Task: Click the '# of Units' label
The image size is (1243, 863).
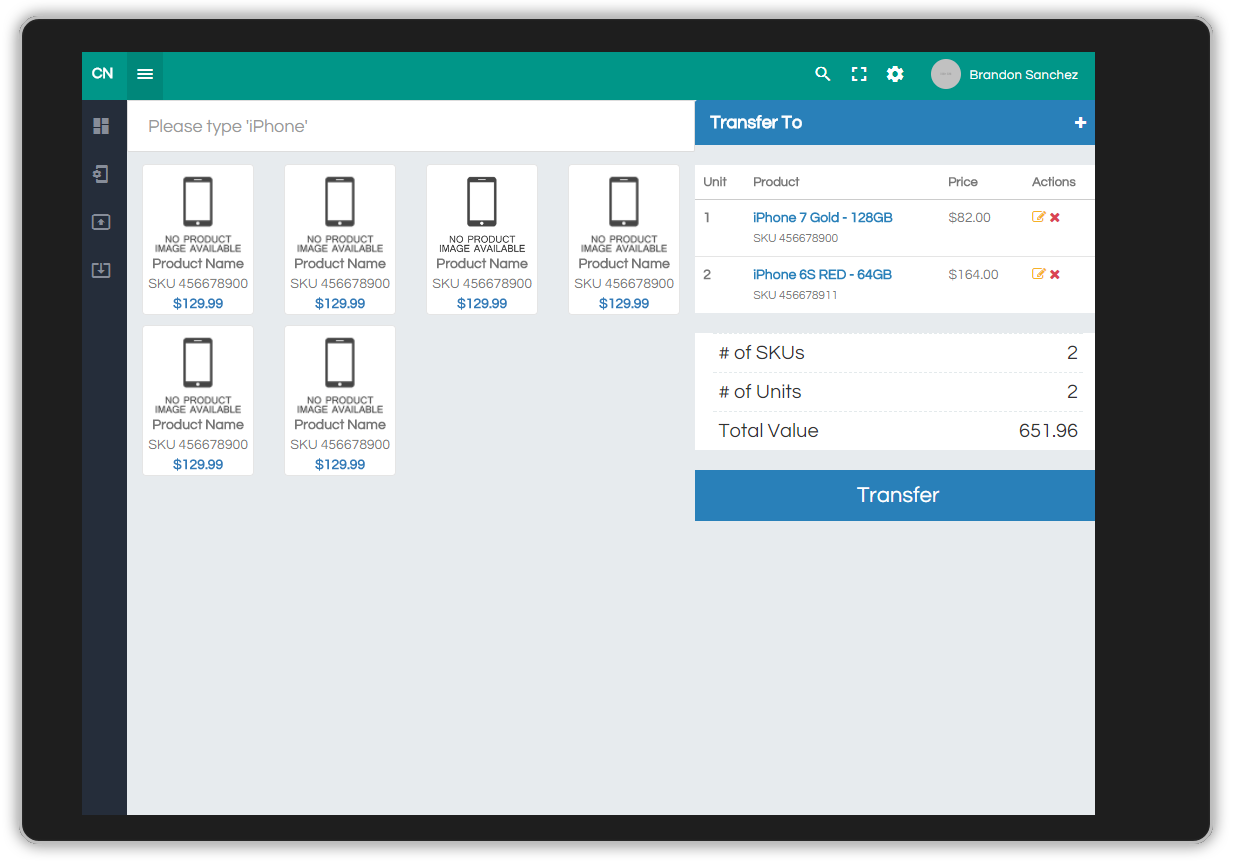Action: [760, 392]
